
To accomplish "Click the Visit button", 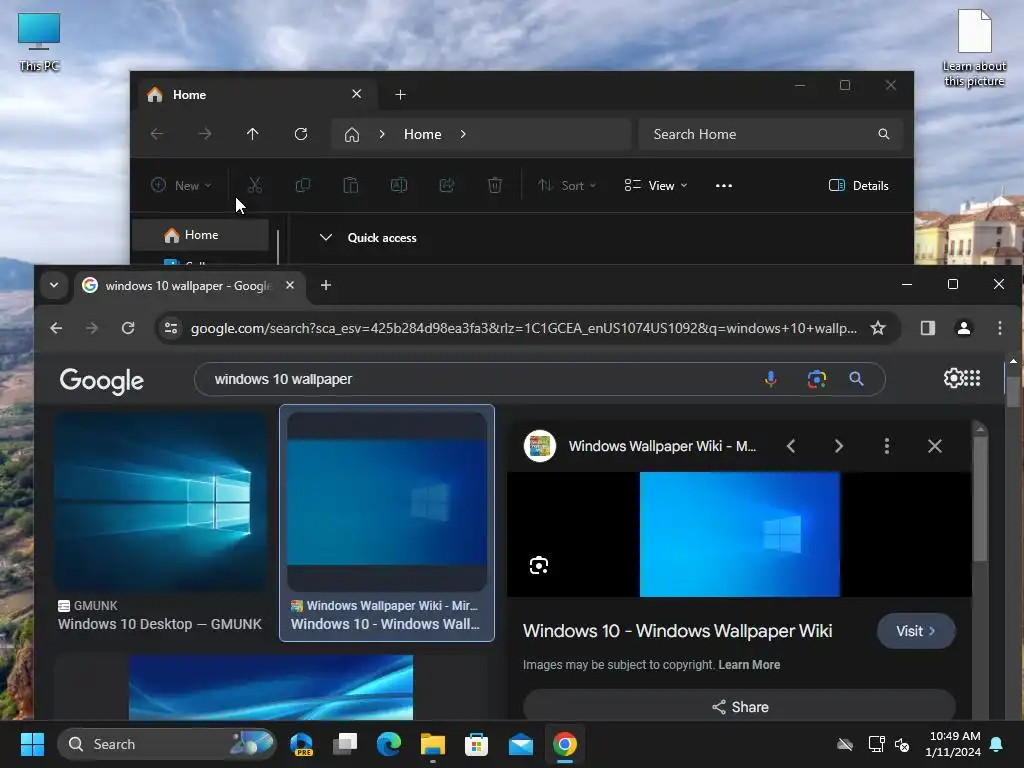I will pos(916,631).
